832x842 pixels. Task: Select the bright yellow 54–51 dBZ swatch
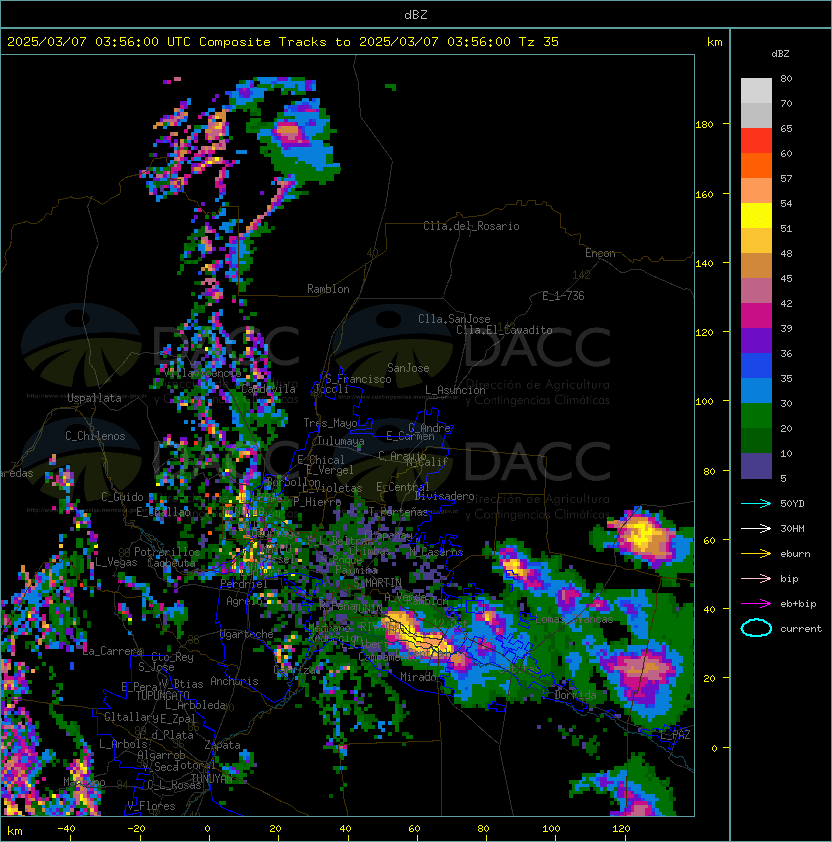pos(756,215)
